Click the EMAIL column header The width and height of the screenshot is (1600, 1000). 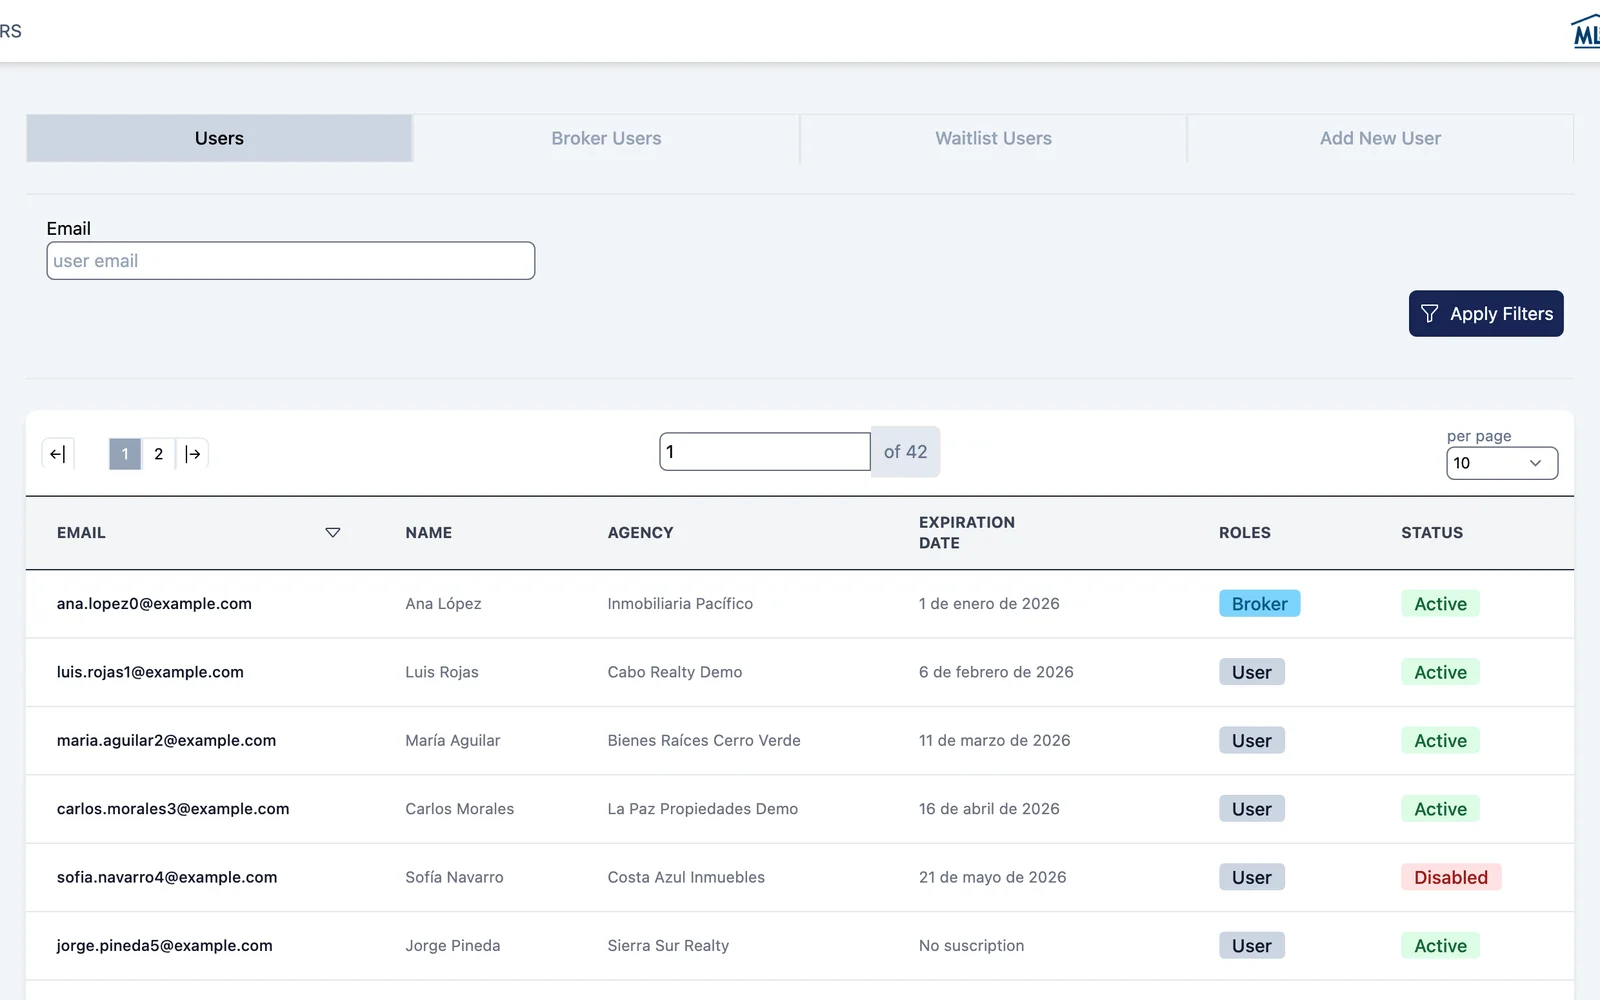tap(81, 533)
